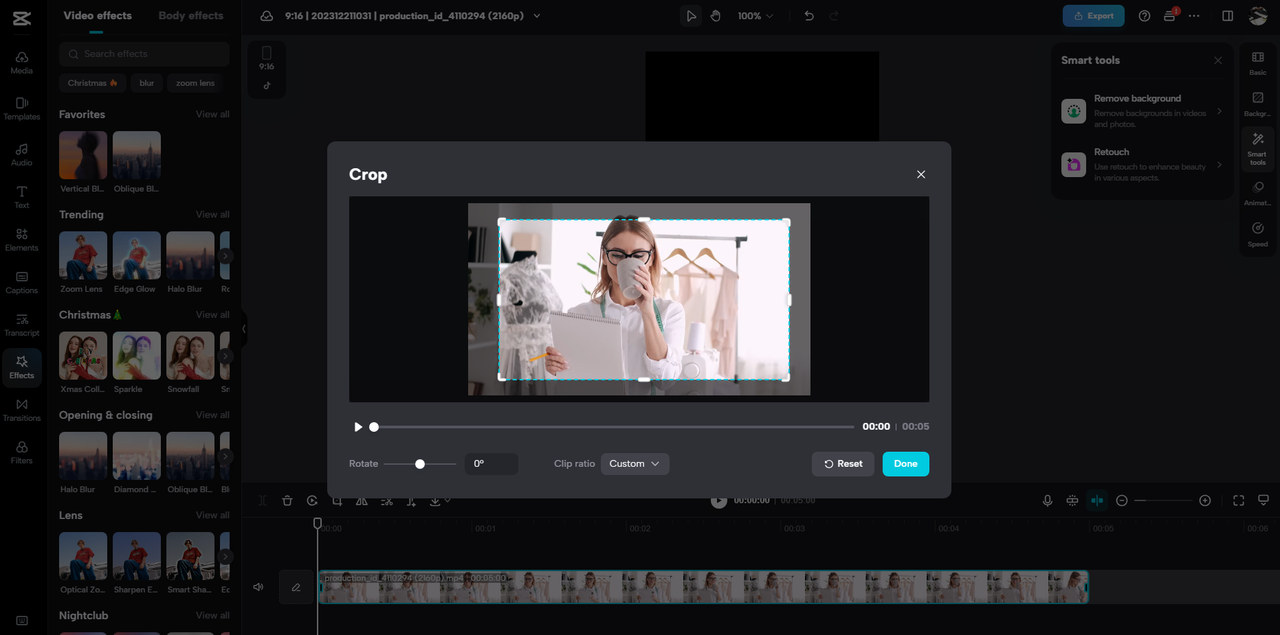The width and height of the screenshot is (1280, 635).
Task: Click the Export button
Action: tap(1093, 15)
